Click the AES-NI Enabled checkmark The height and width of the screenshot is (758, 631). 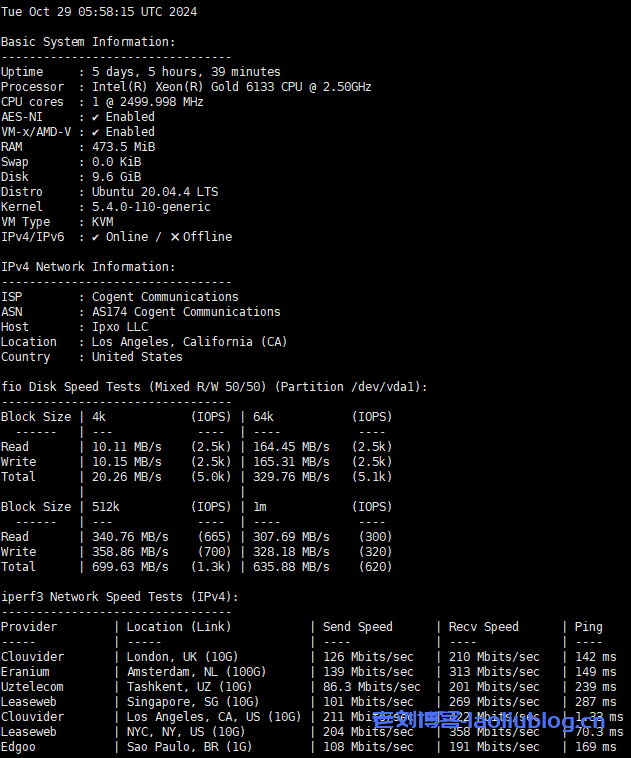[96, 117]
